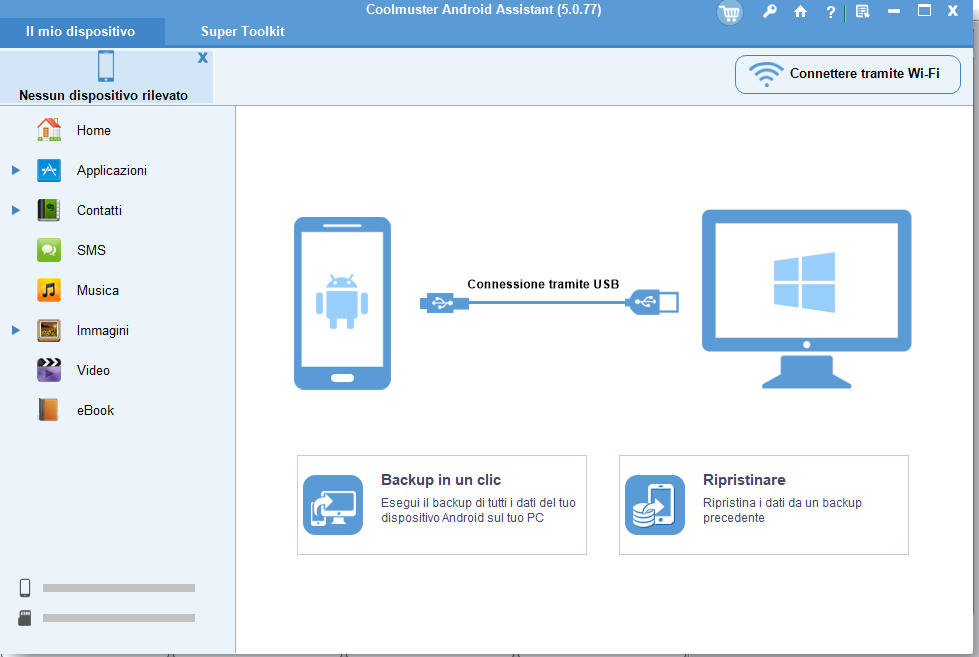Screen dimensions: 979x657
Task: Click the Coolmuster Android Assistant title text
Action: [483, 9]
